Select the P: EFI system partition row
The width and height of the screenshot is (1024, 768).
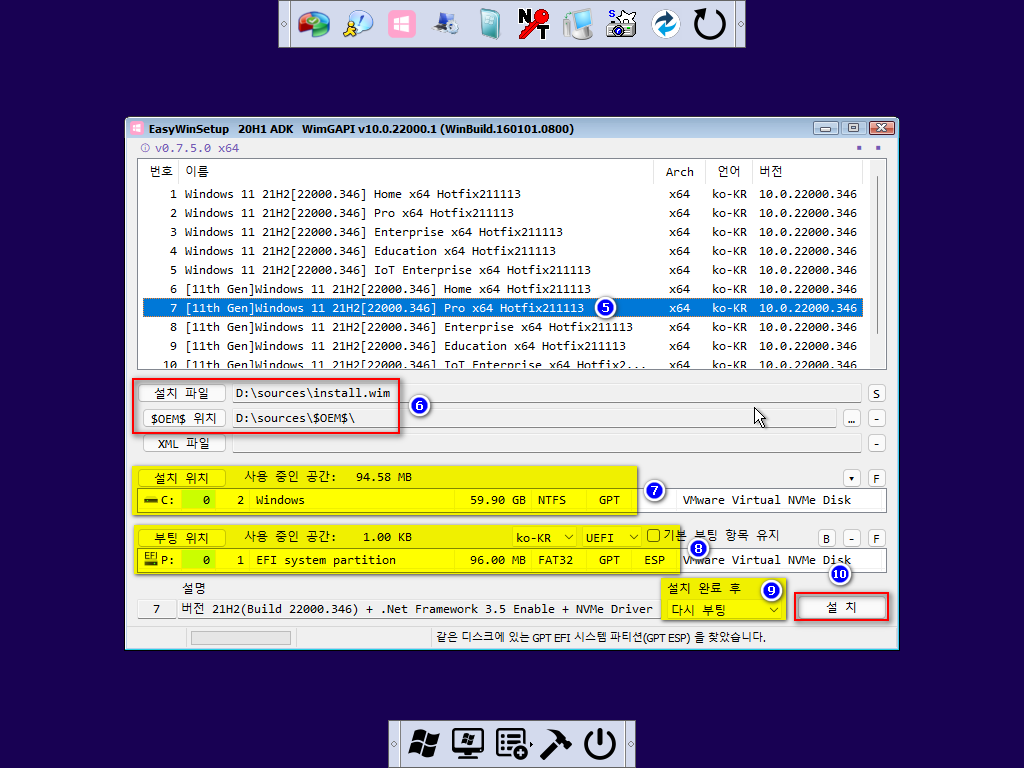coord(511,560)
